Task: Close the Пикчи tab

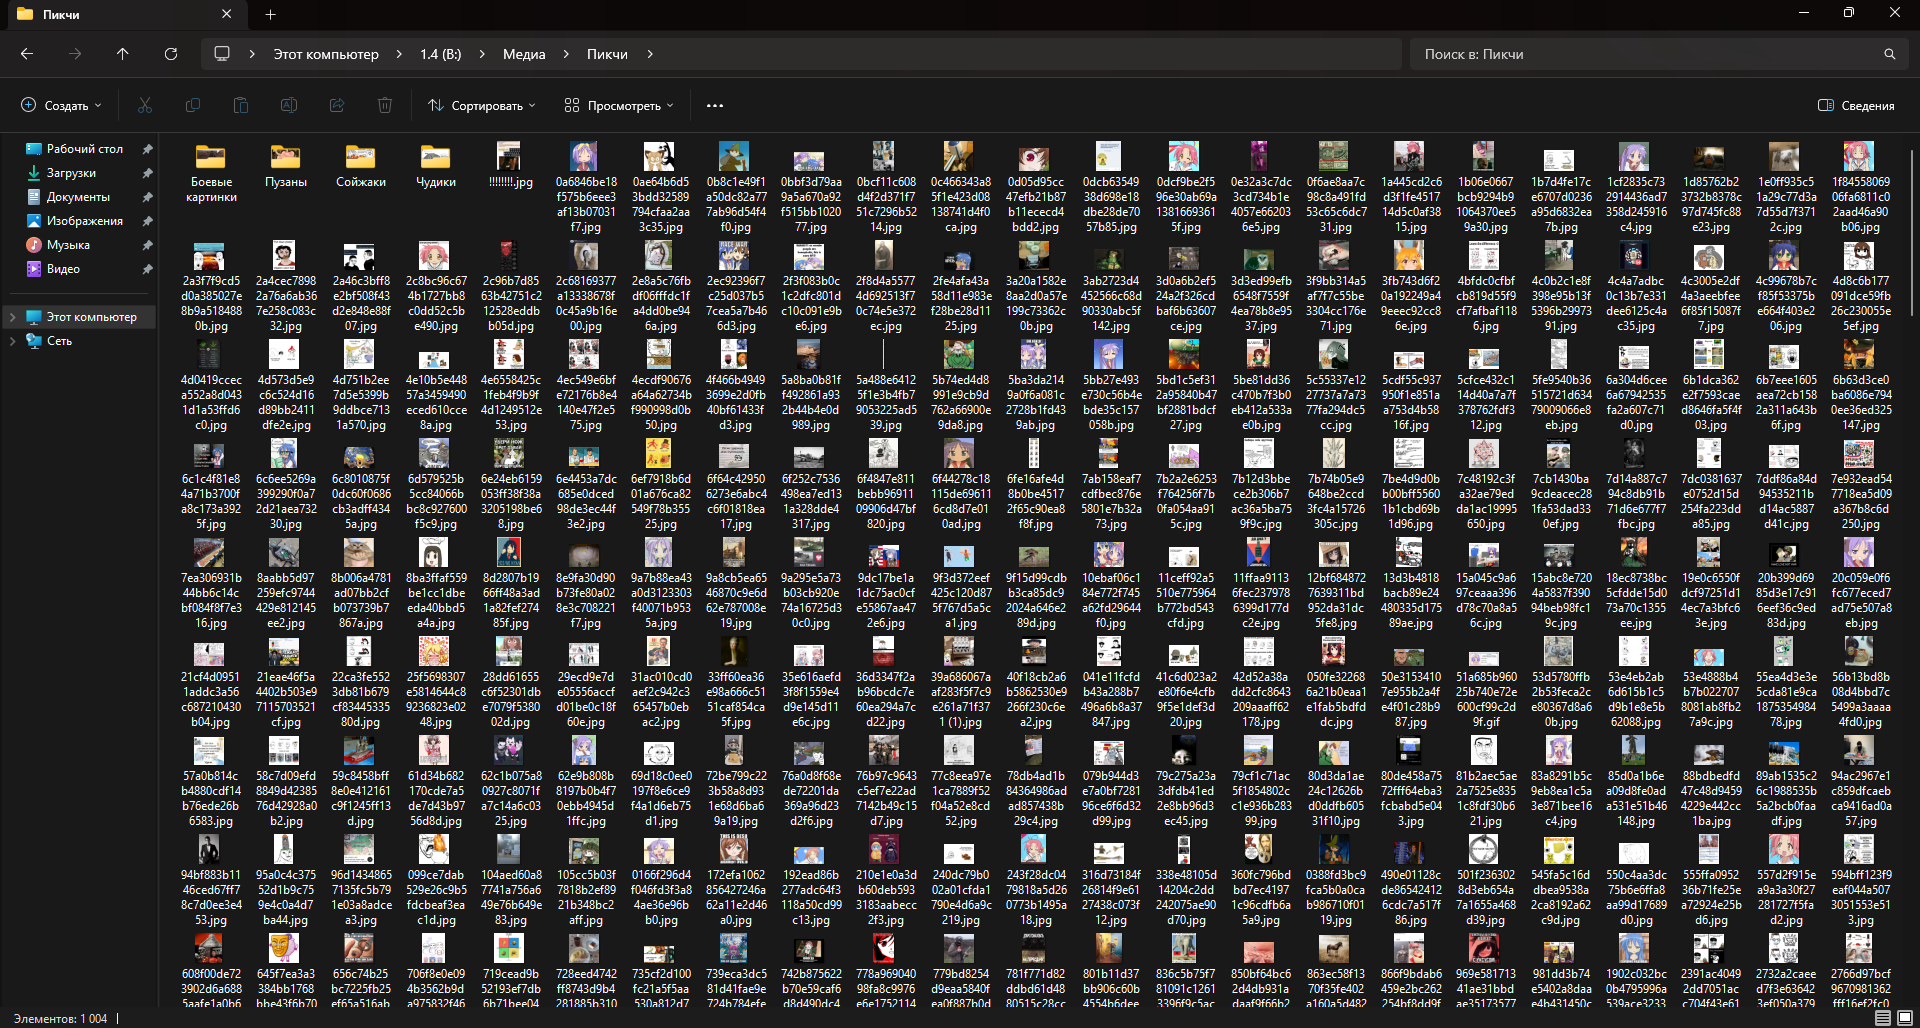Action: click(226, 14)
